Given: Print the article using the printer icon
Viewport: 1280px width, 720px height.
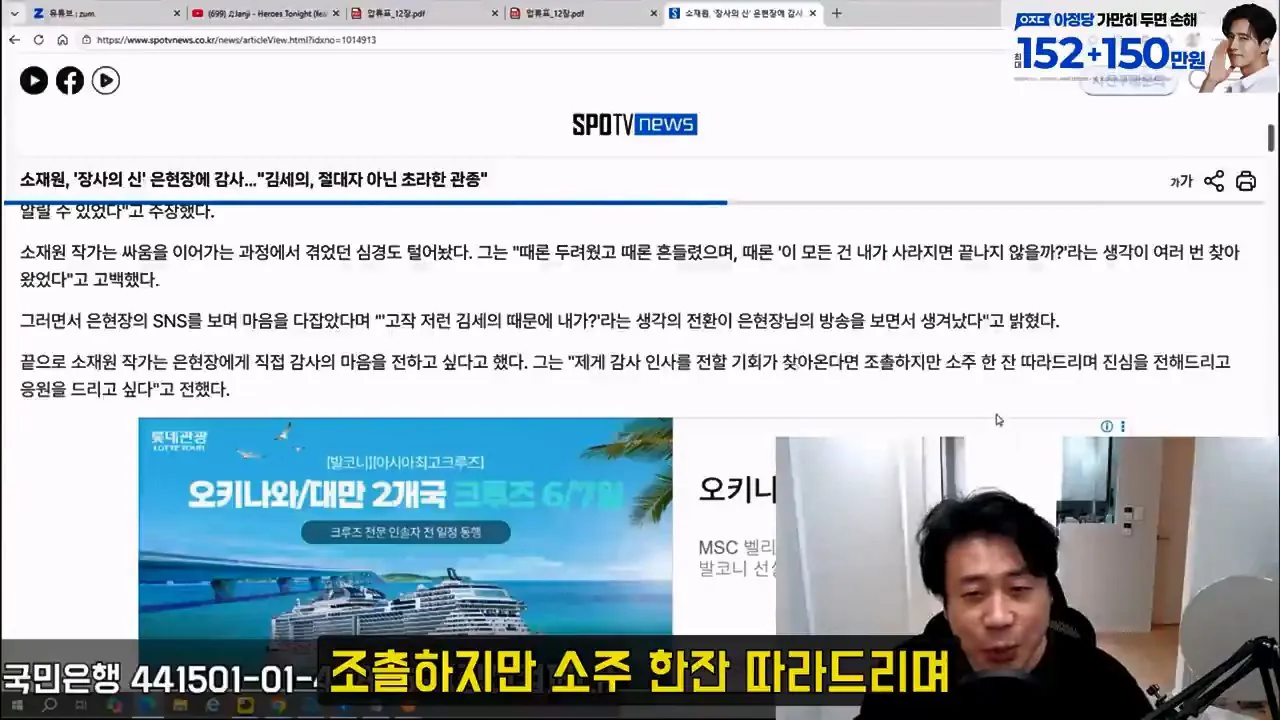Looking at the screenshot, I should click(1246, 181).
